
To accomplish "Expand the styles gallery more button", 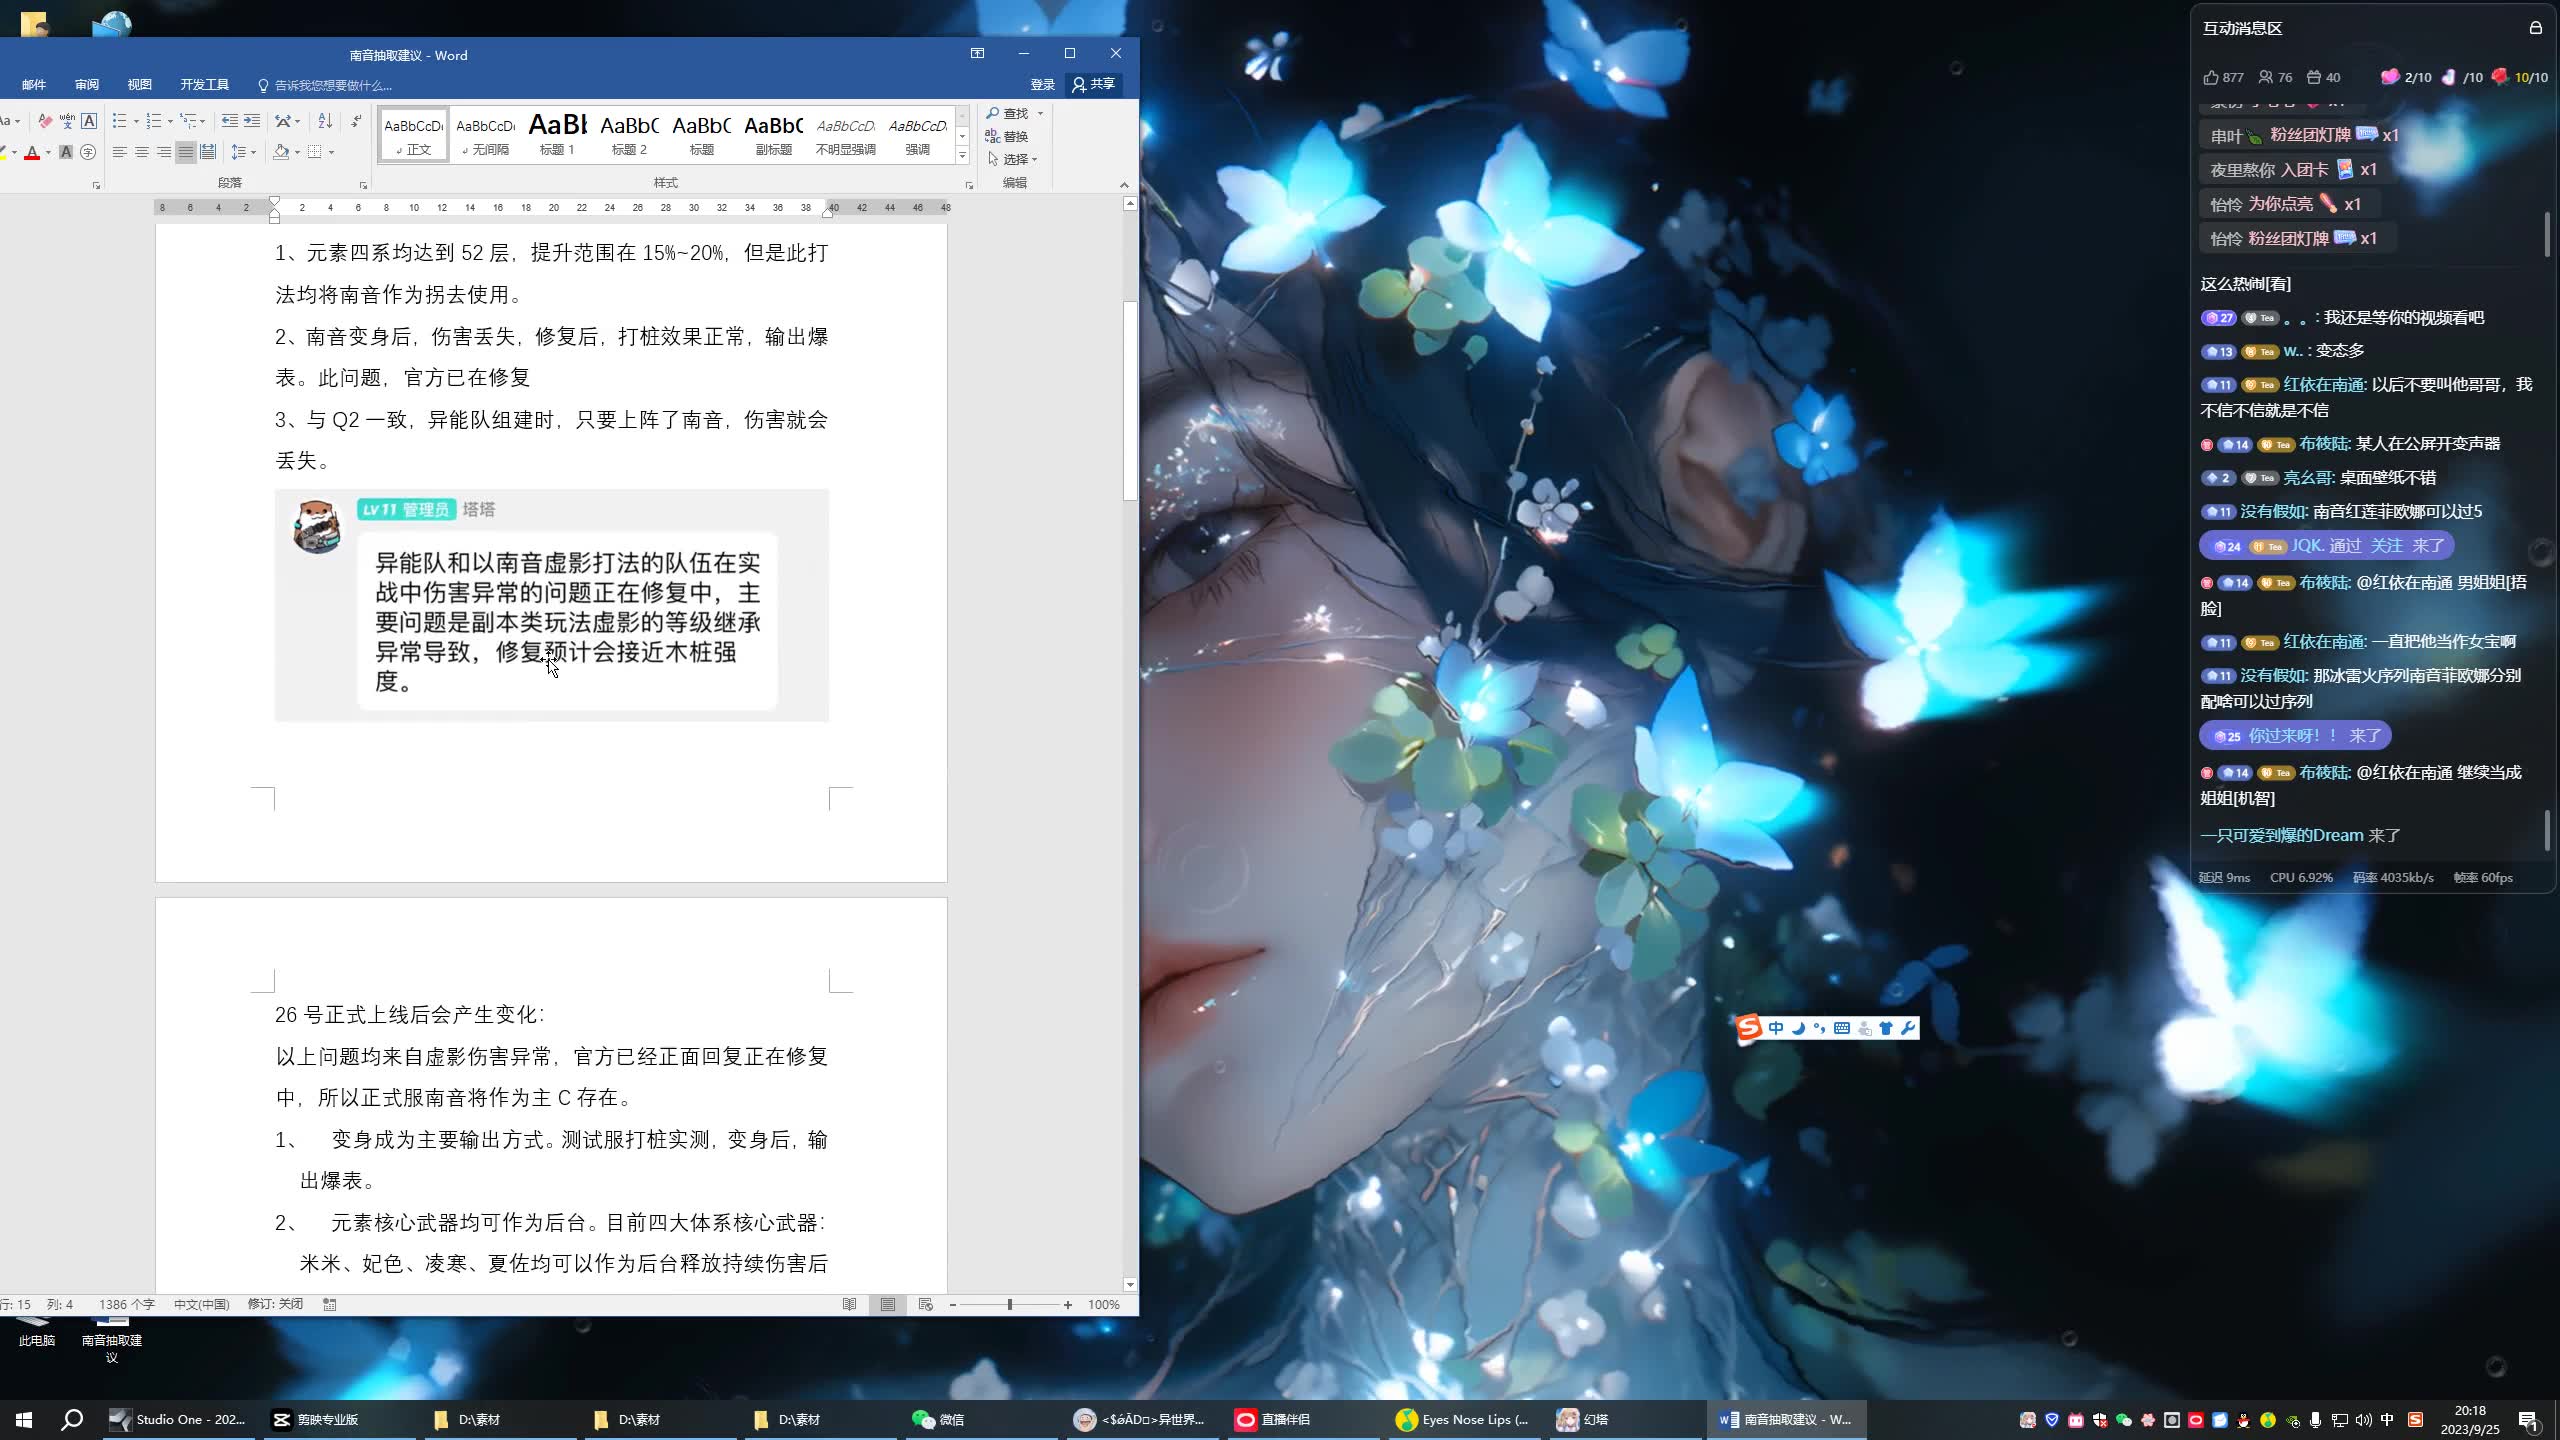I will tap(963, 156).
